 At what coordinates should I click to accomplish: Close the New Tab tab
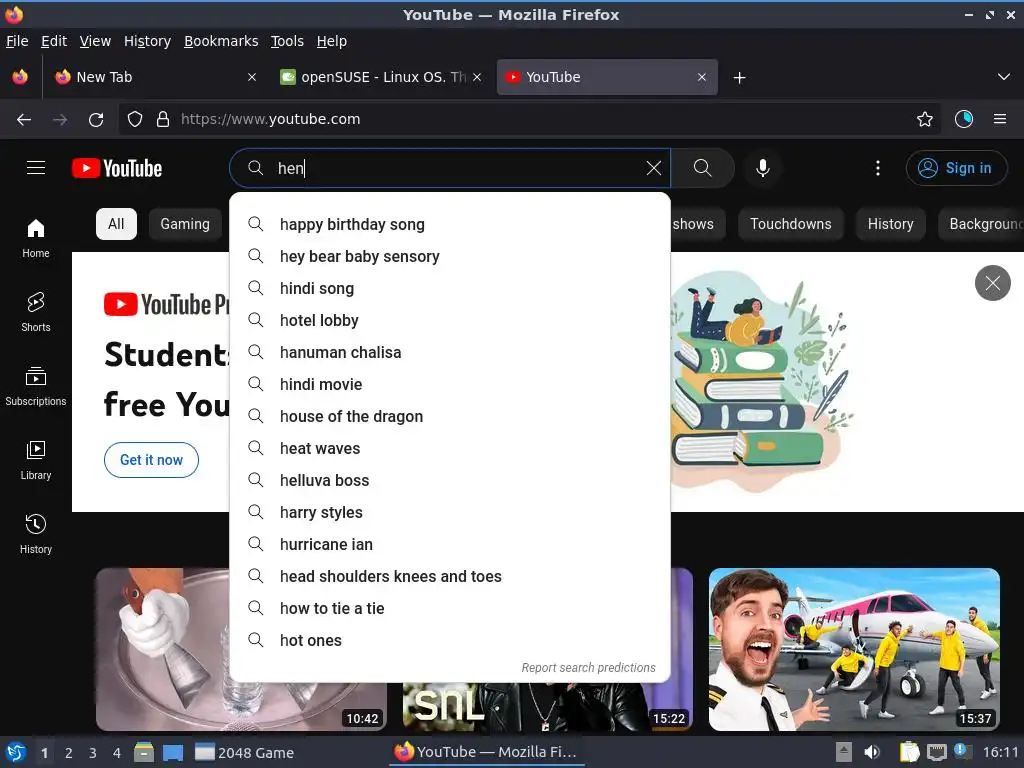(252, 77)
